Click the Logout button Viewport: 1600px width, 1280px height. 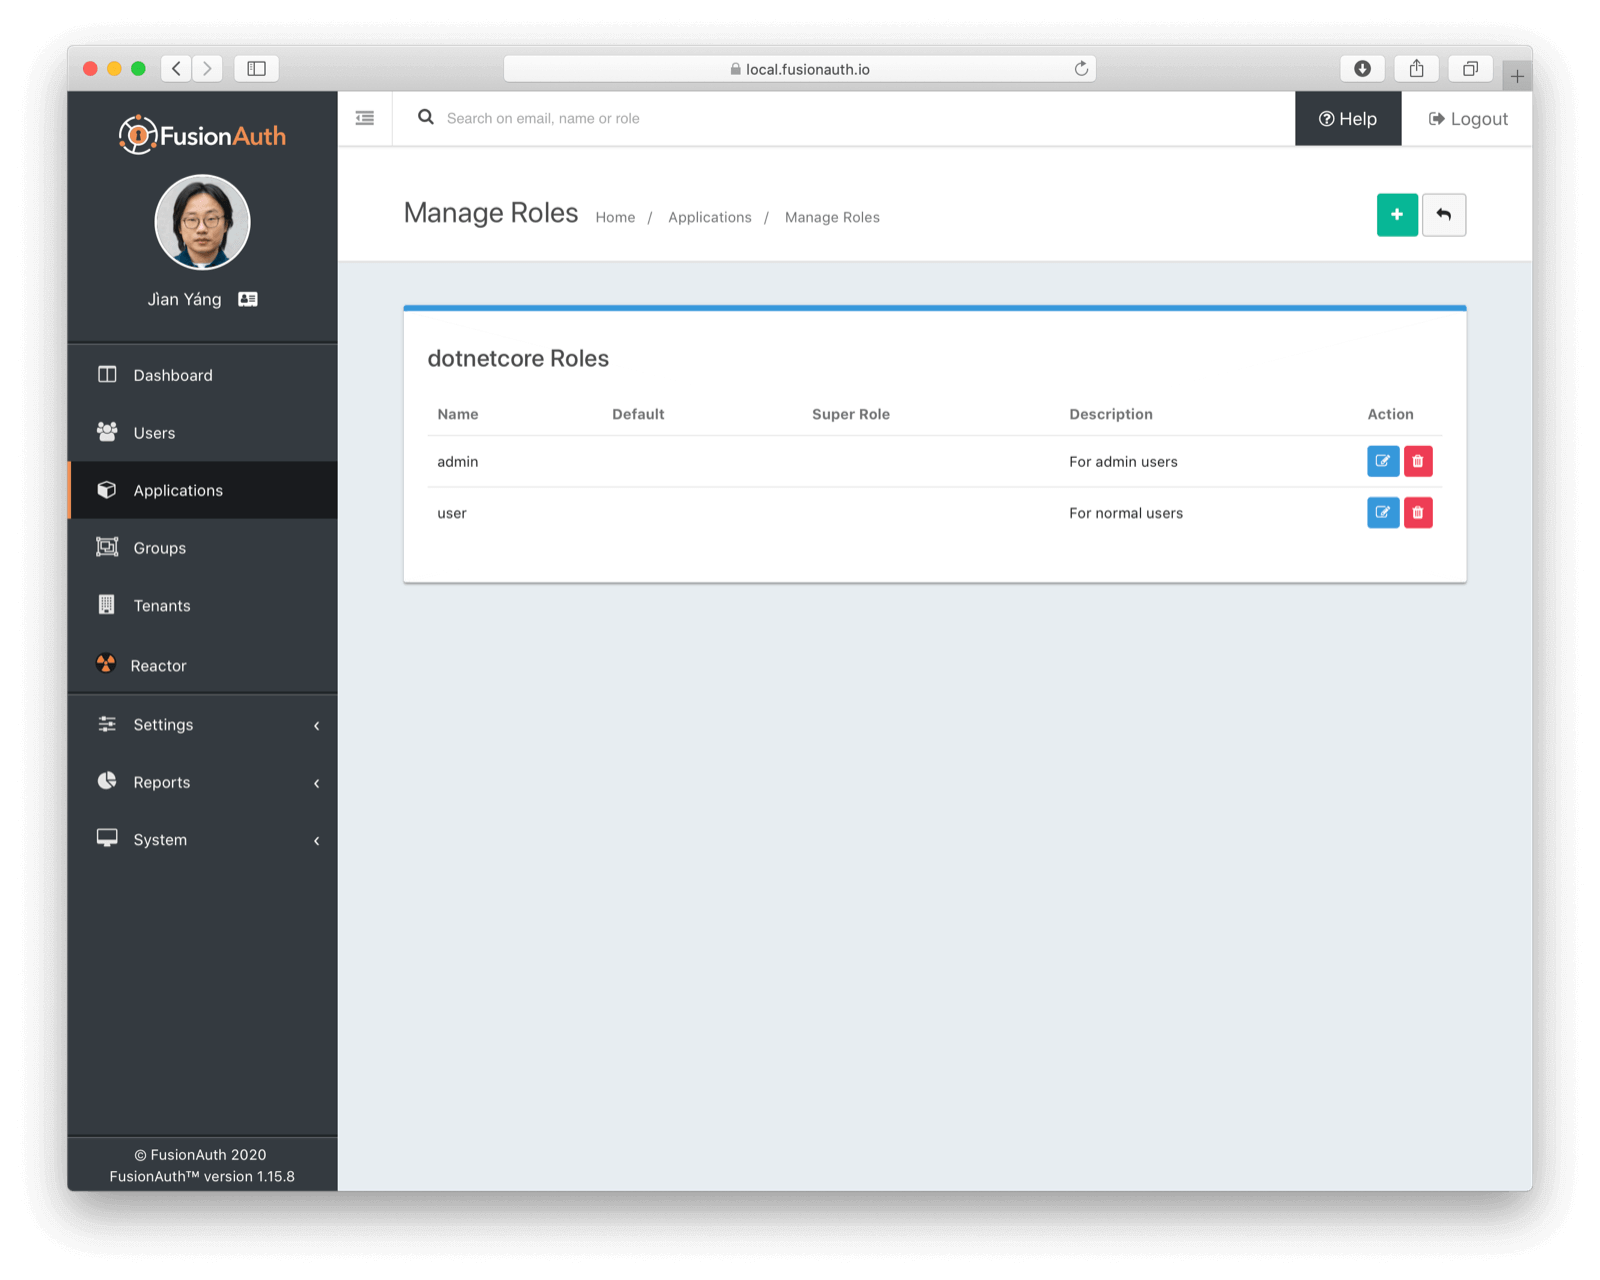(1467, 118)
